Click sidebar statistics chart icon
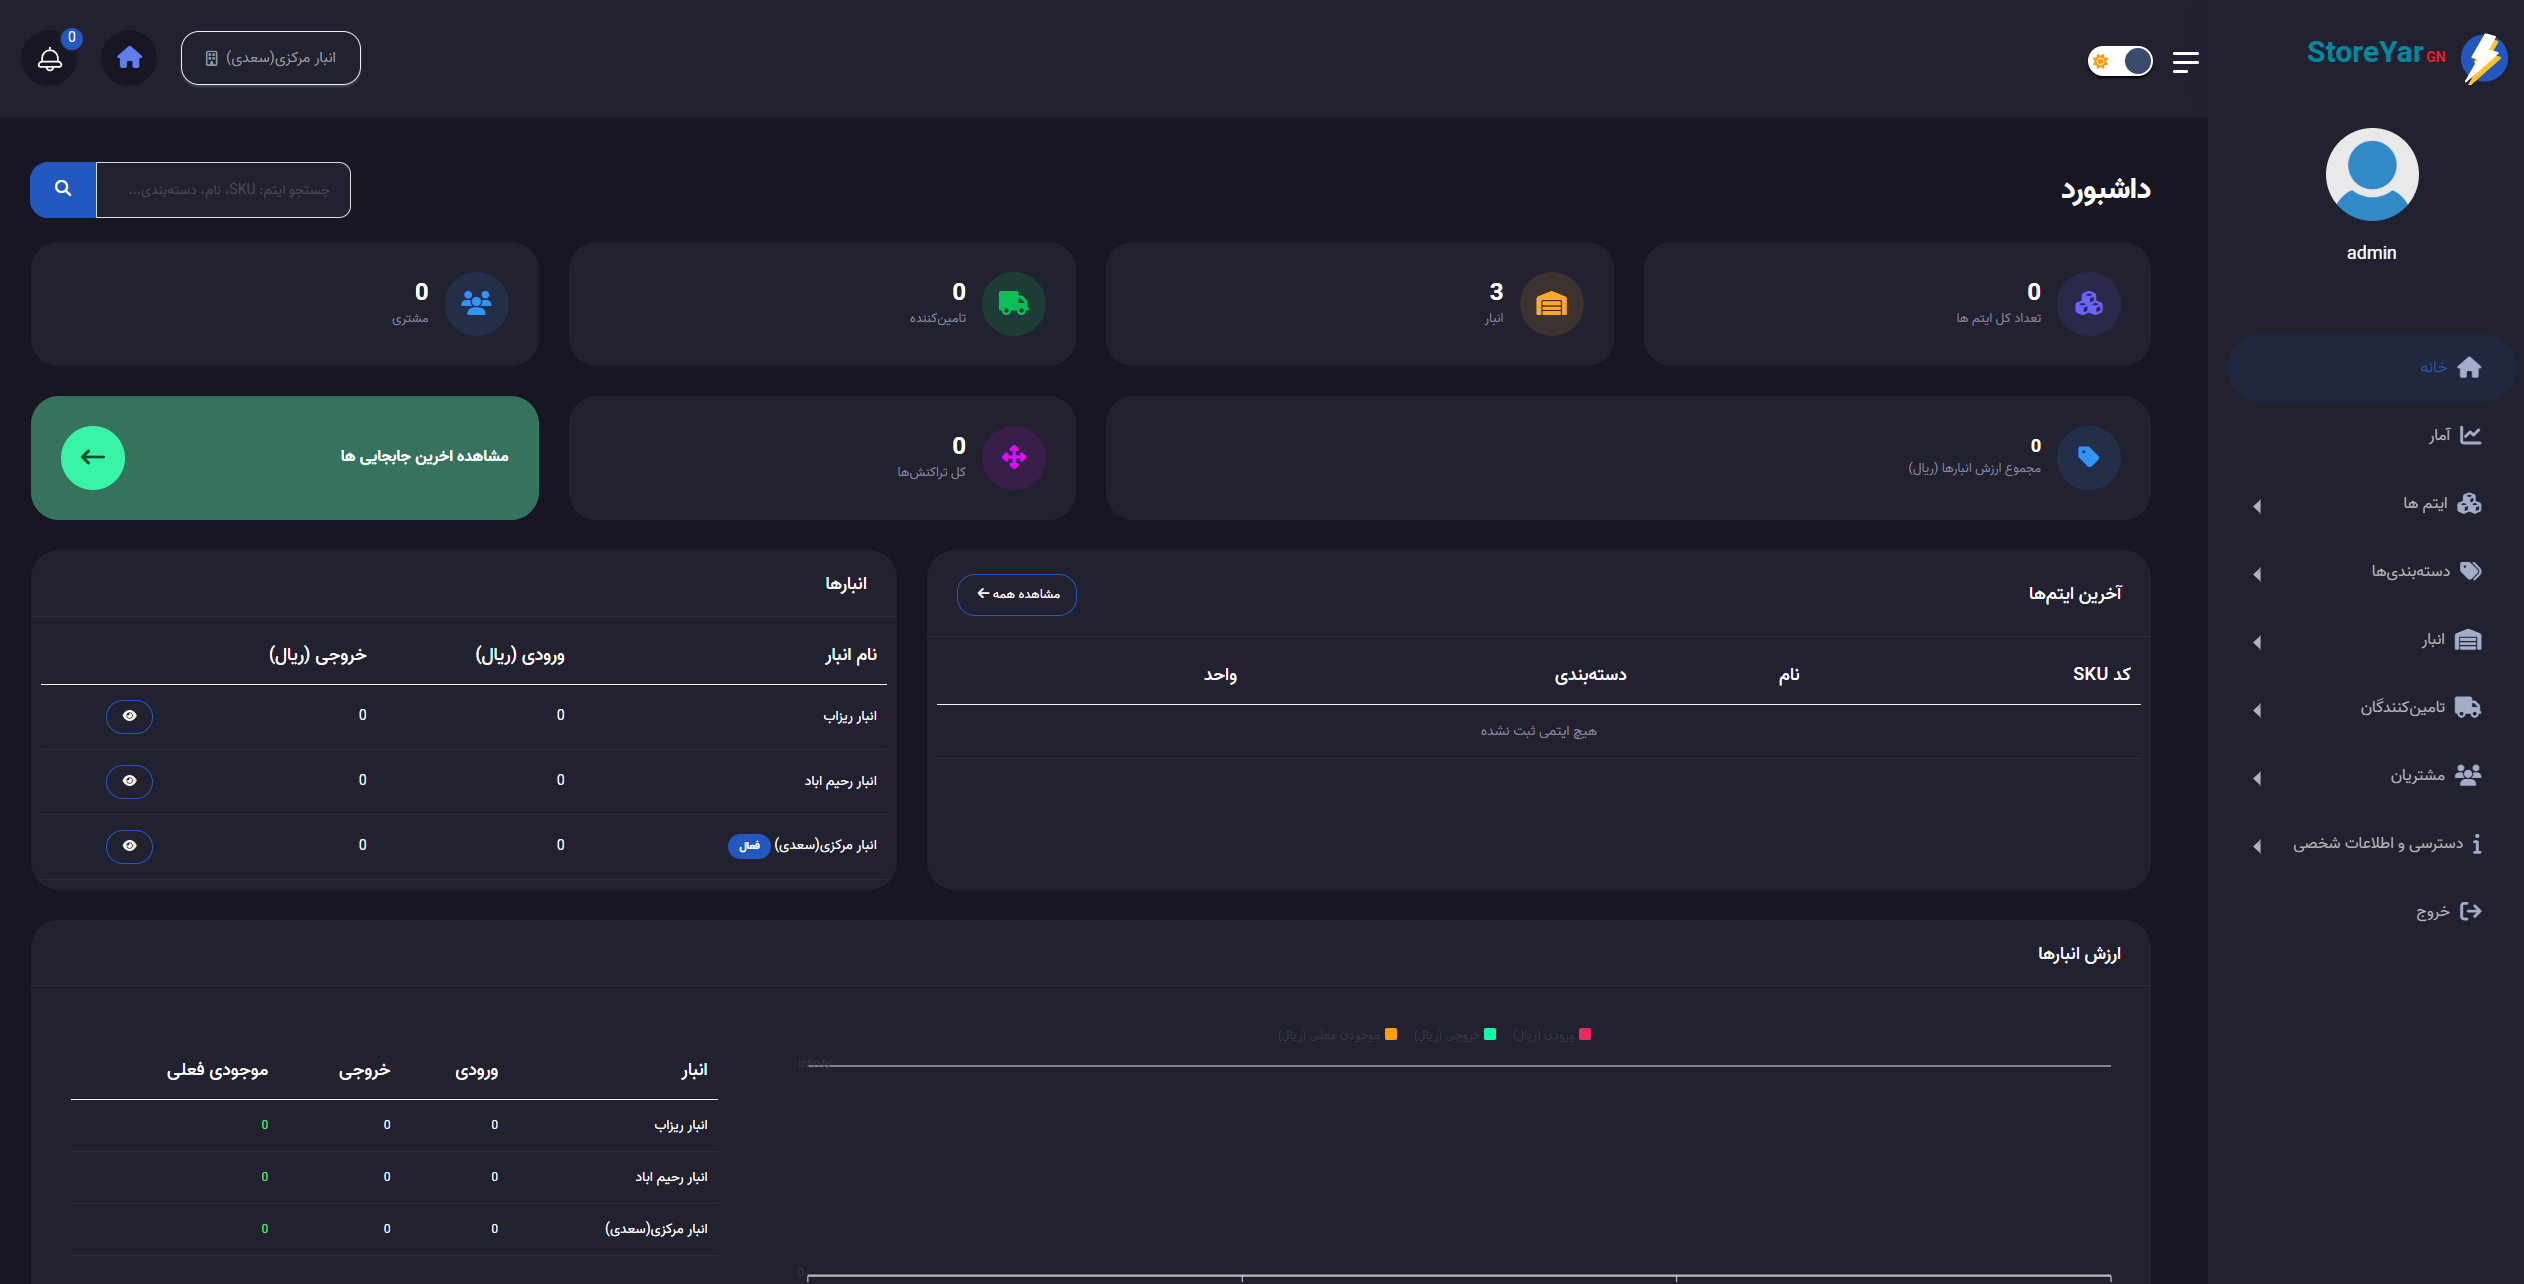The height and width of the screenshot is (1284, 2524). (2470, 435)
